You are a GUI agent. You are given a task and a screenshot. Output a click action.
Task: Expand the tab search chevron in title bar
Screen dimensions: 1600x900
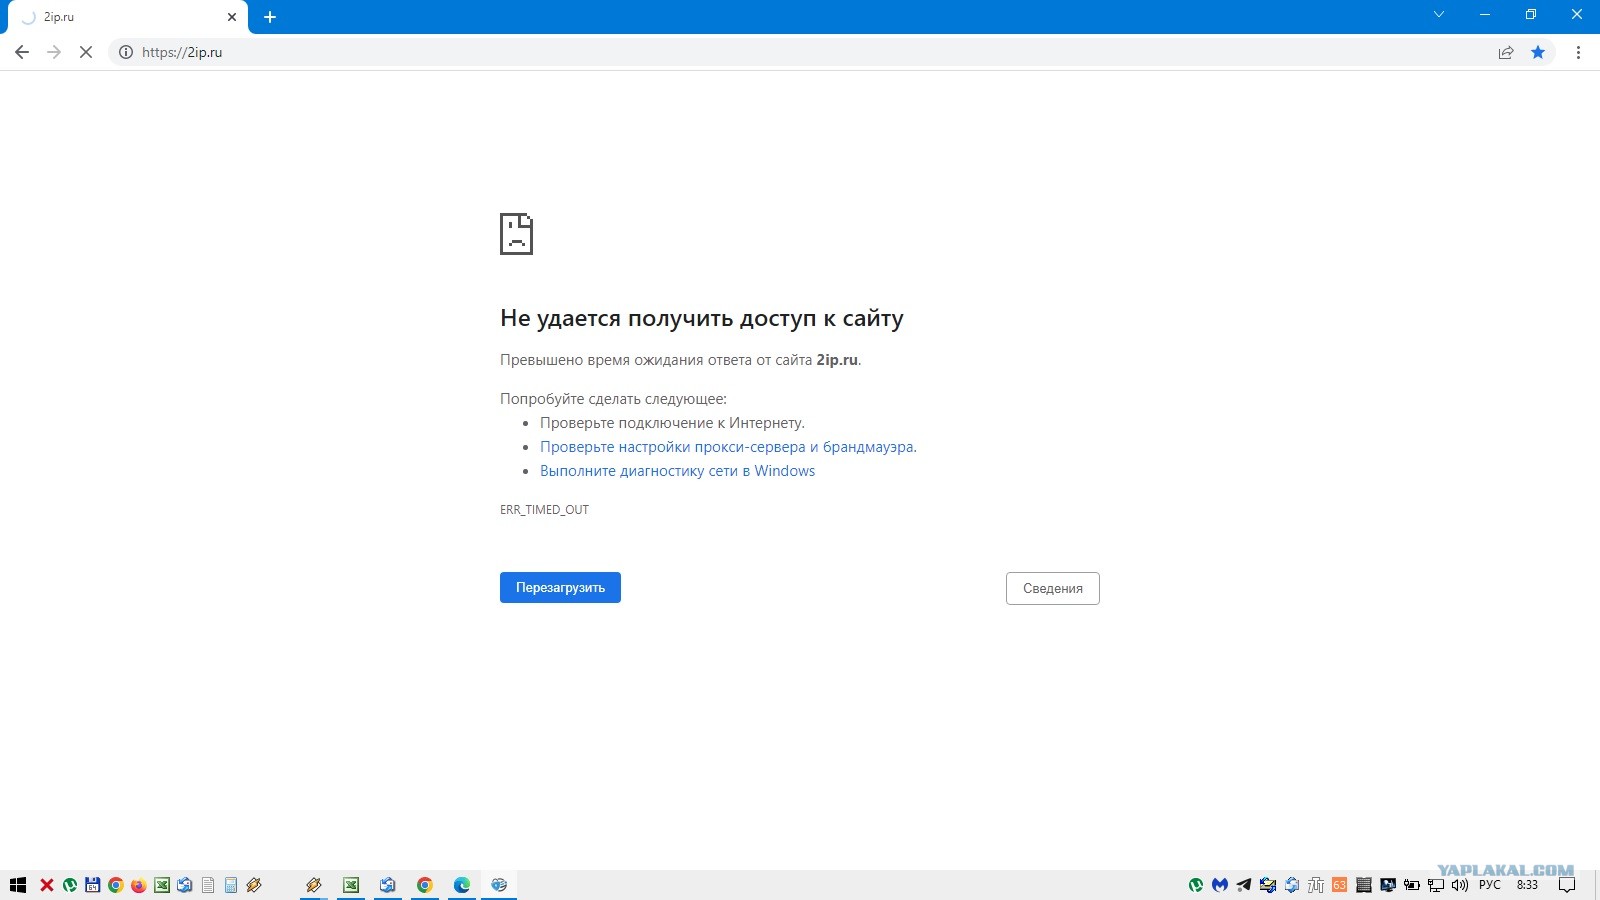click(1439, 14)
